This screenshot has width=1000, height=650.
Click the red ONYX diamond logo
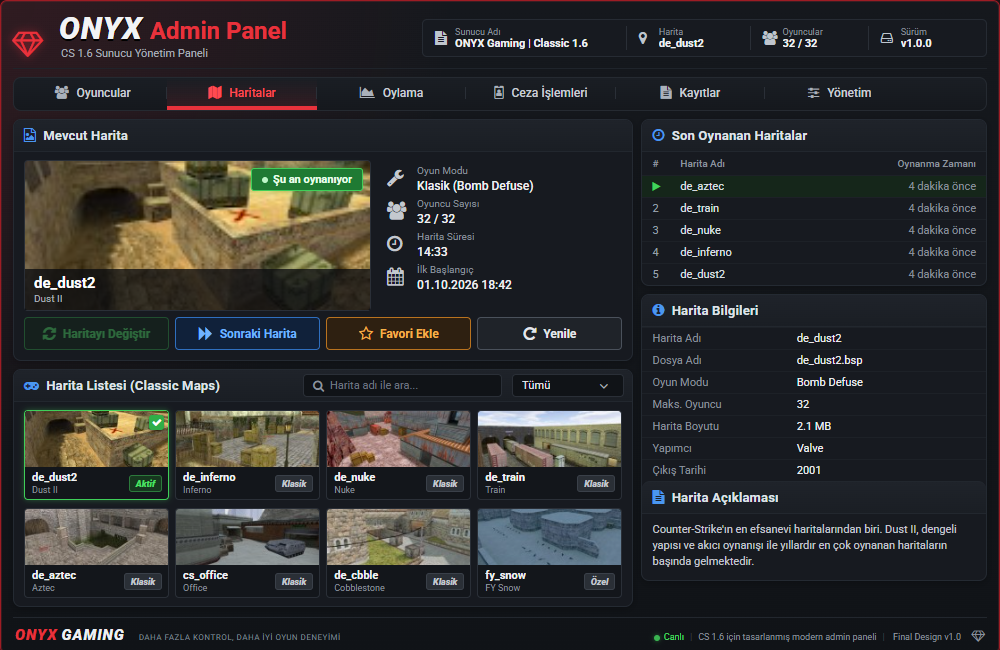tap(27, 43)
